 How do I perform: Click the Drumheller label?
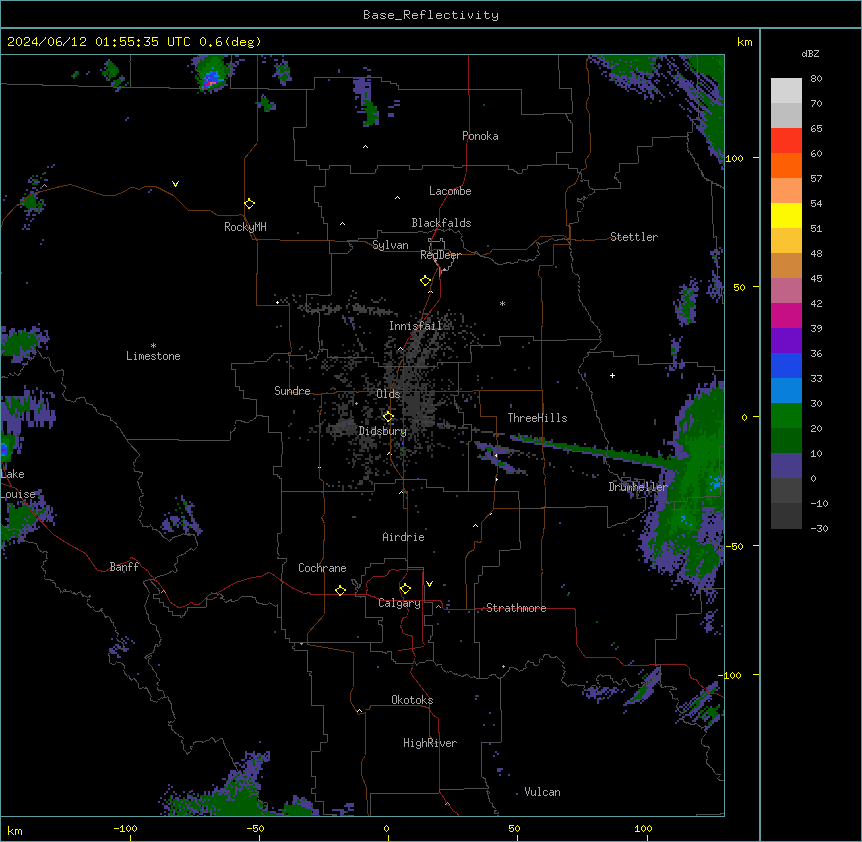[638, 487]
